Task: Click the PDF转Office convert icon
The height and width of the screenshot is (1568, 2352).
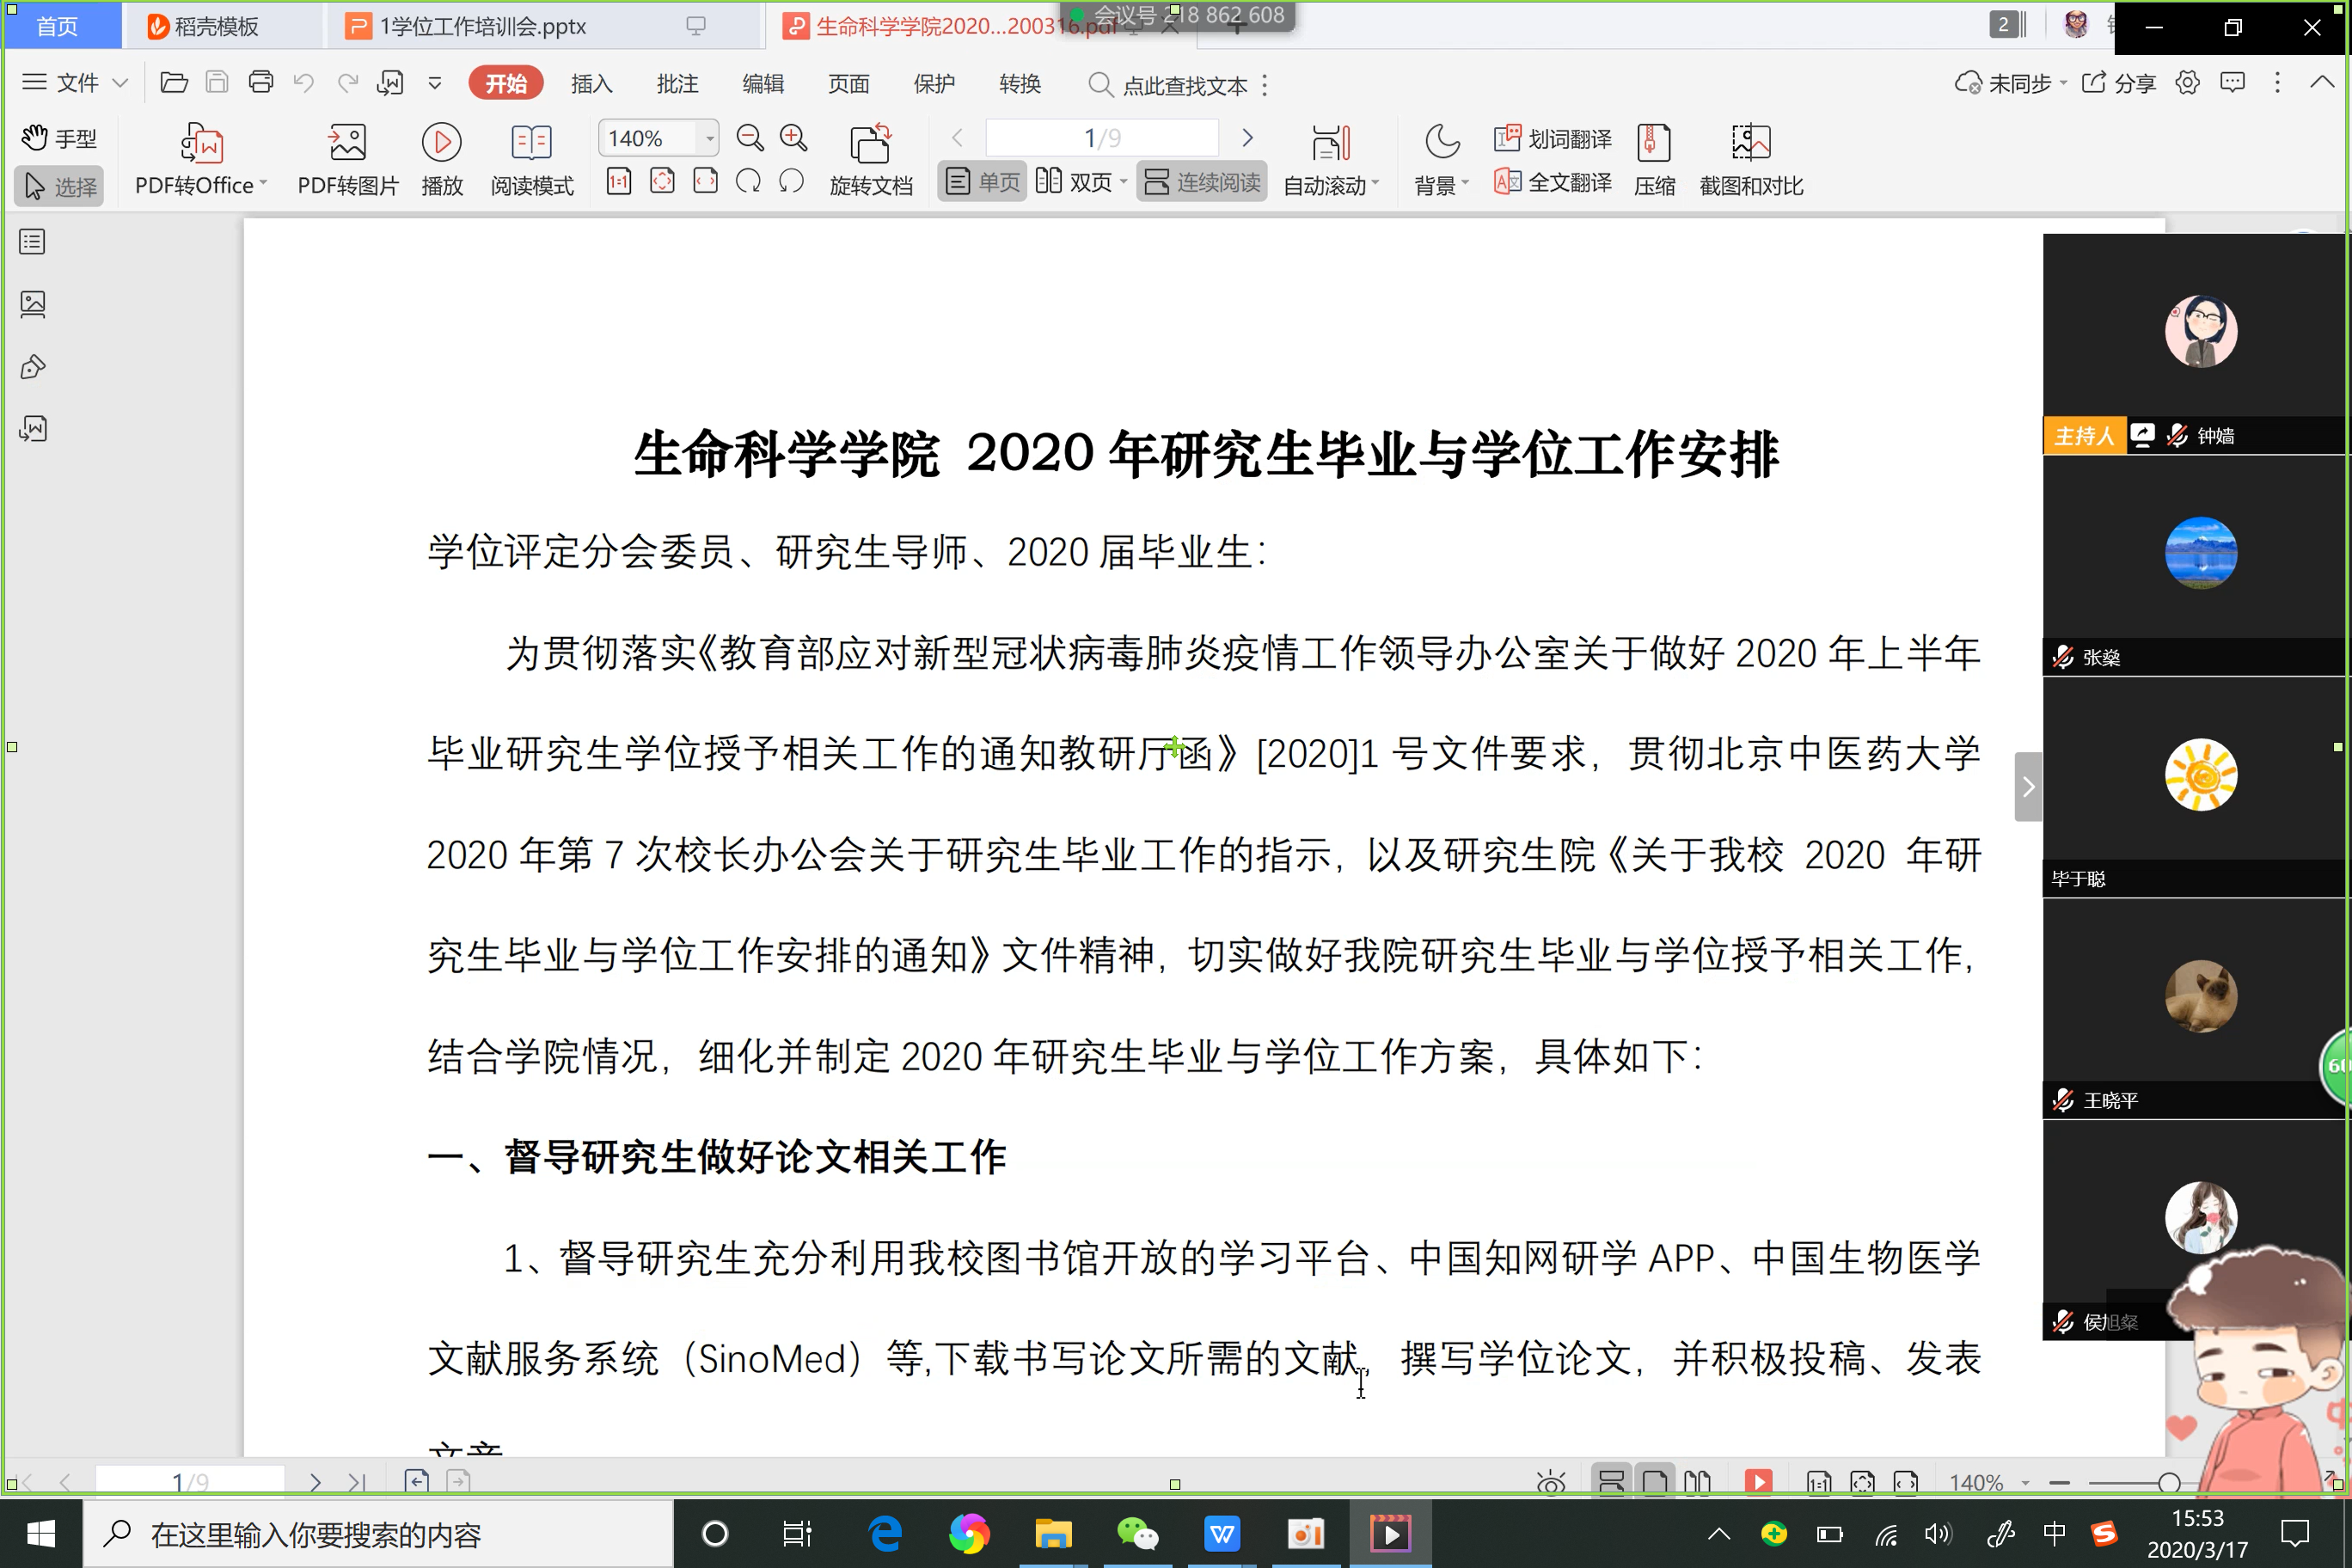Action: [201, 143]
